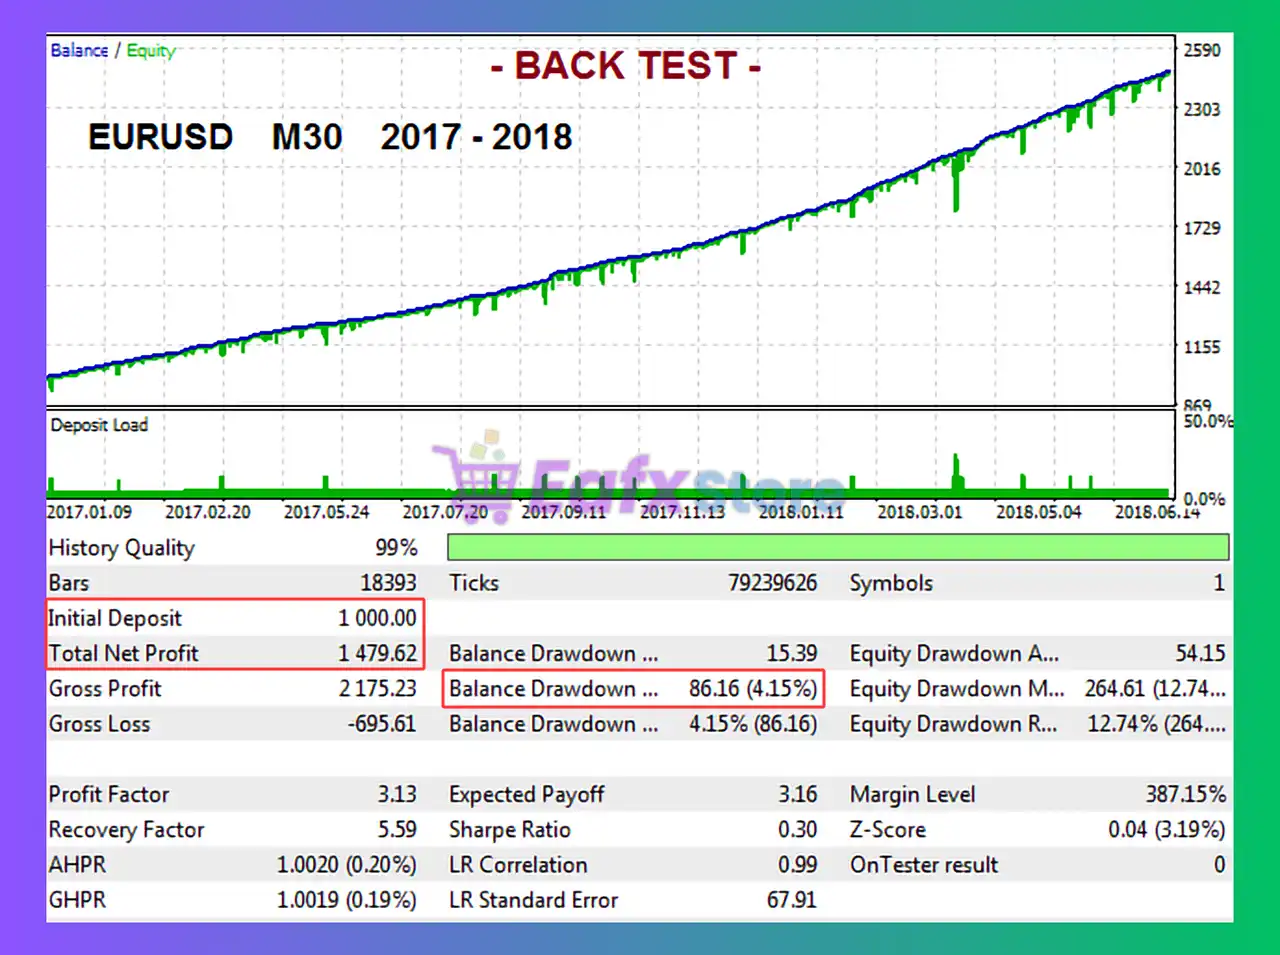Select the EURUSD symbol text
Screen dimensions: 1280x955
[x=160, y=137]
